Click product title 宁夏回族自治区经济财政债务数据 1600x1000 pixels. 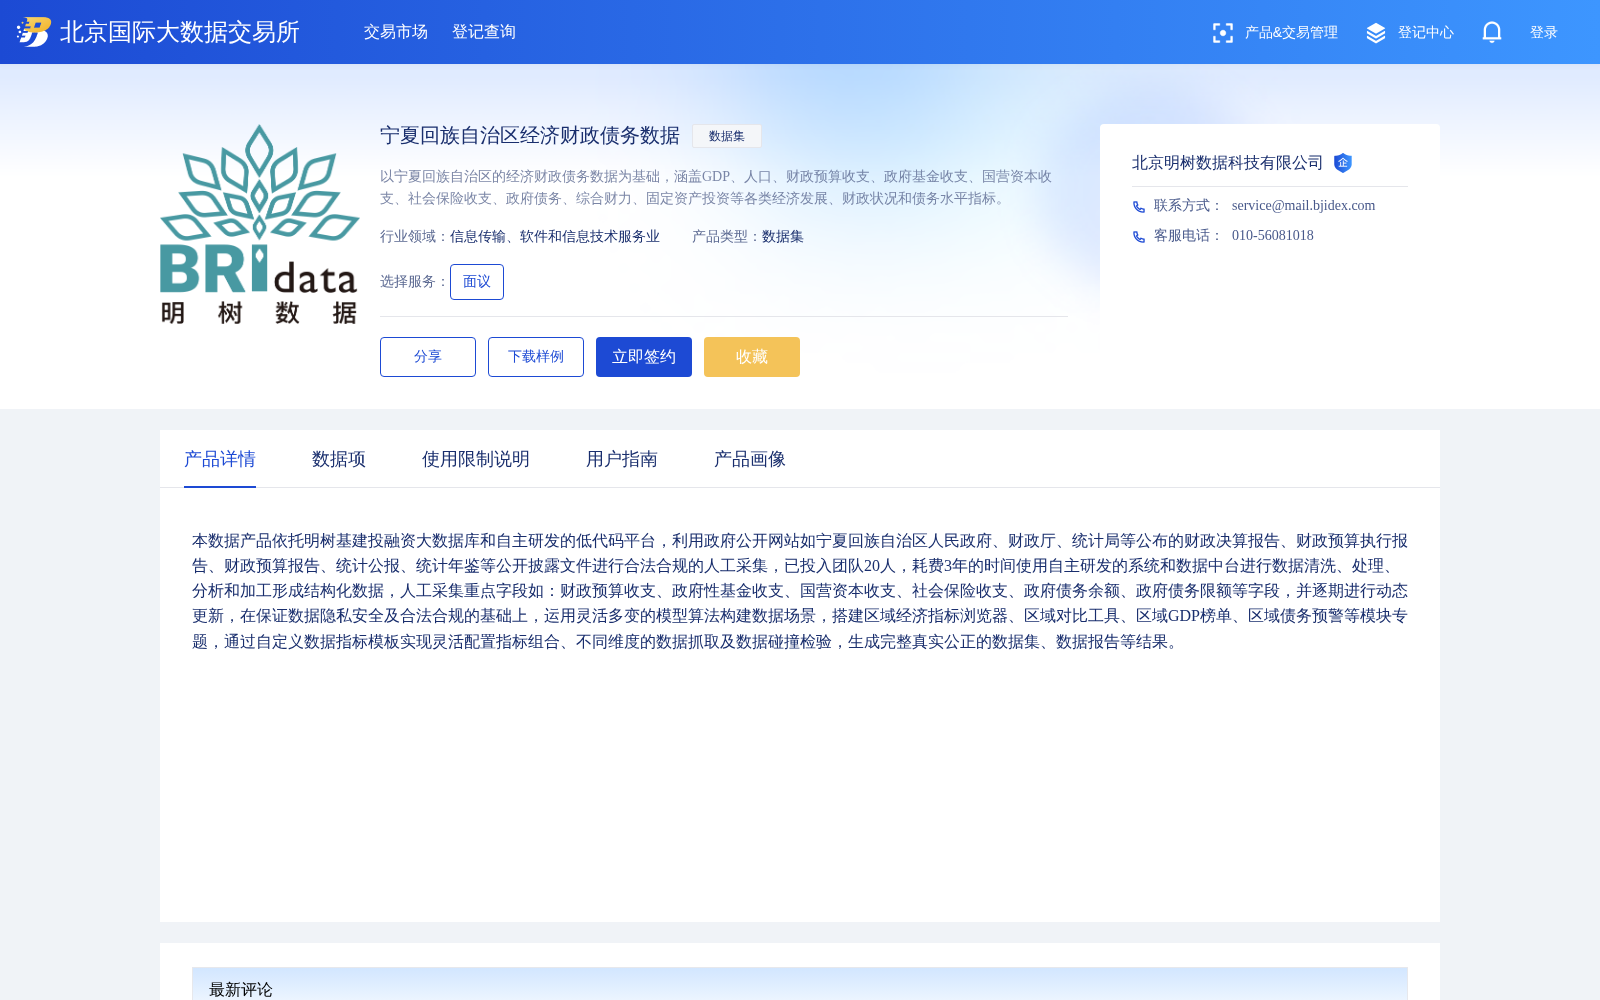tap(530, 136)
